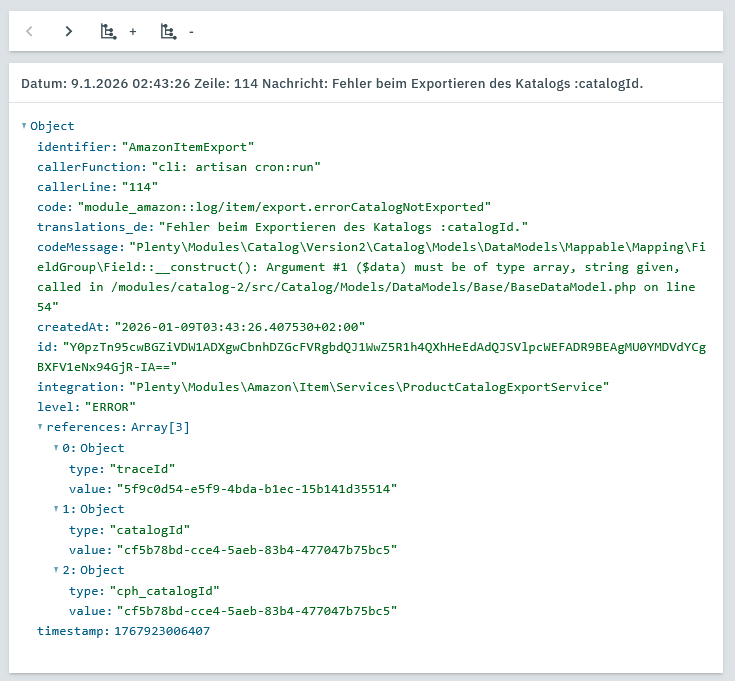
Task: Click the previous entry arrow icon
Action: coord(30,31)
